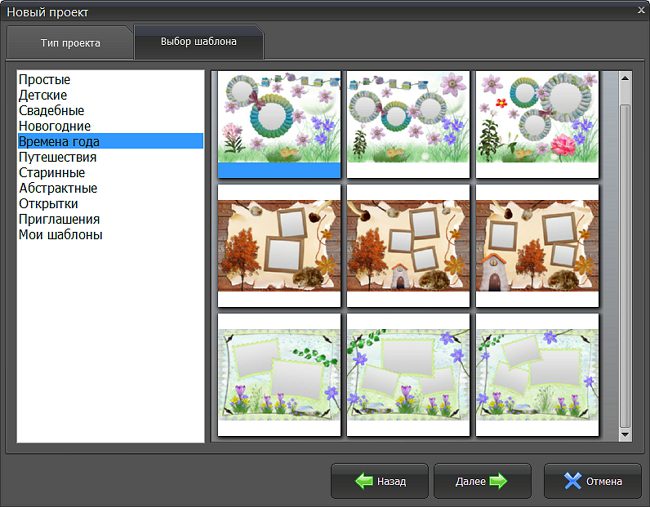Select autumn template with two square frames
This screenshot has width=650, height=507.
tap(279, 246)
